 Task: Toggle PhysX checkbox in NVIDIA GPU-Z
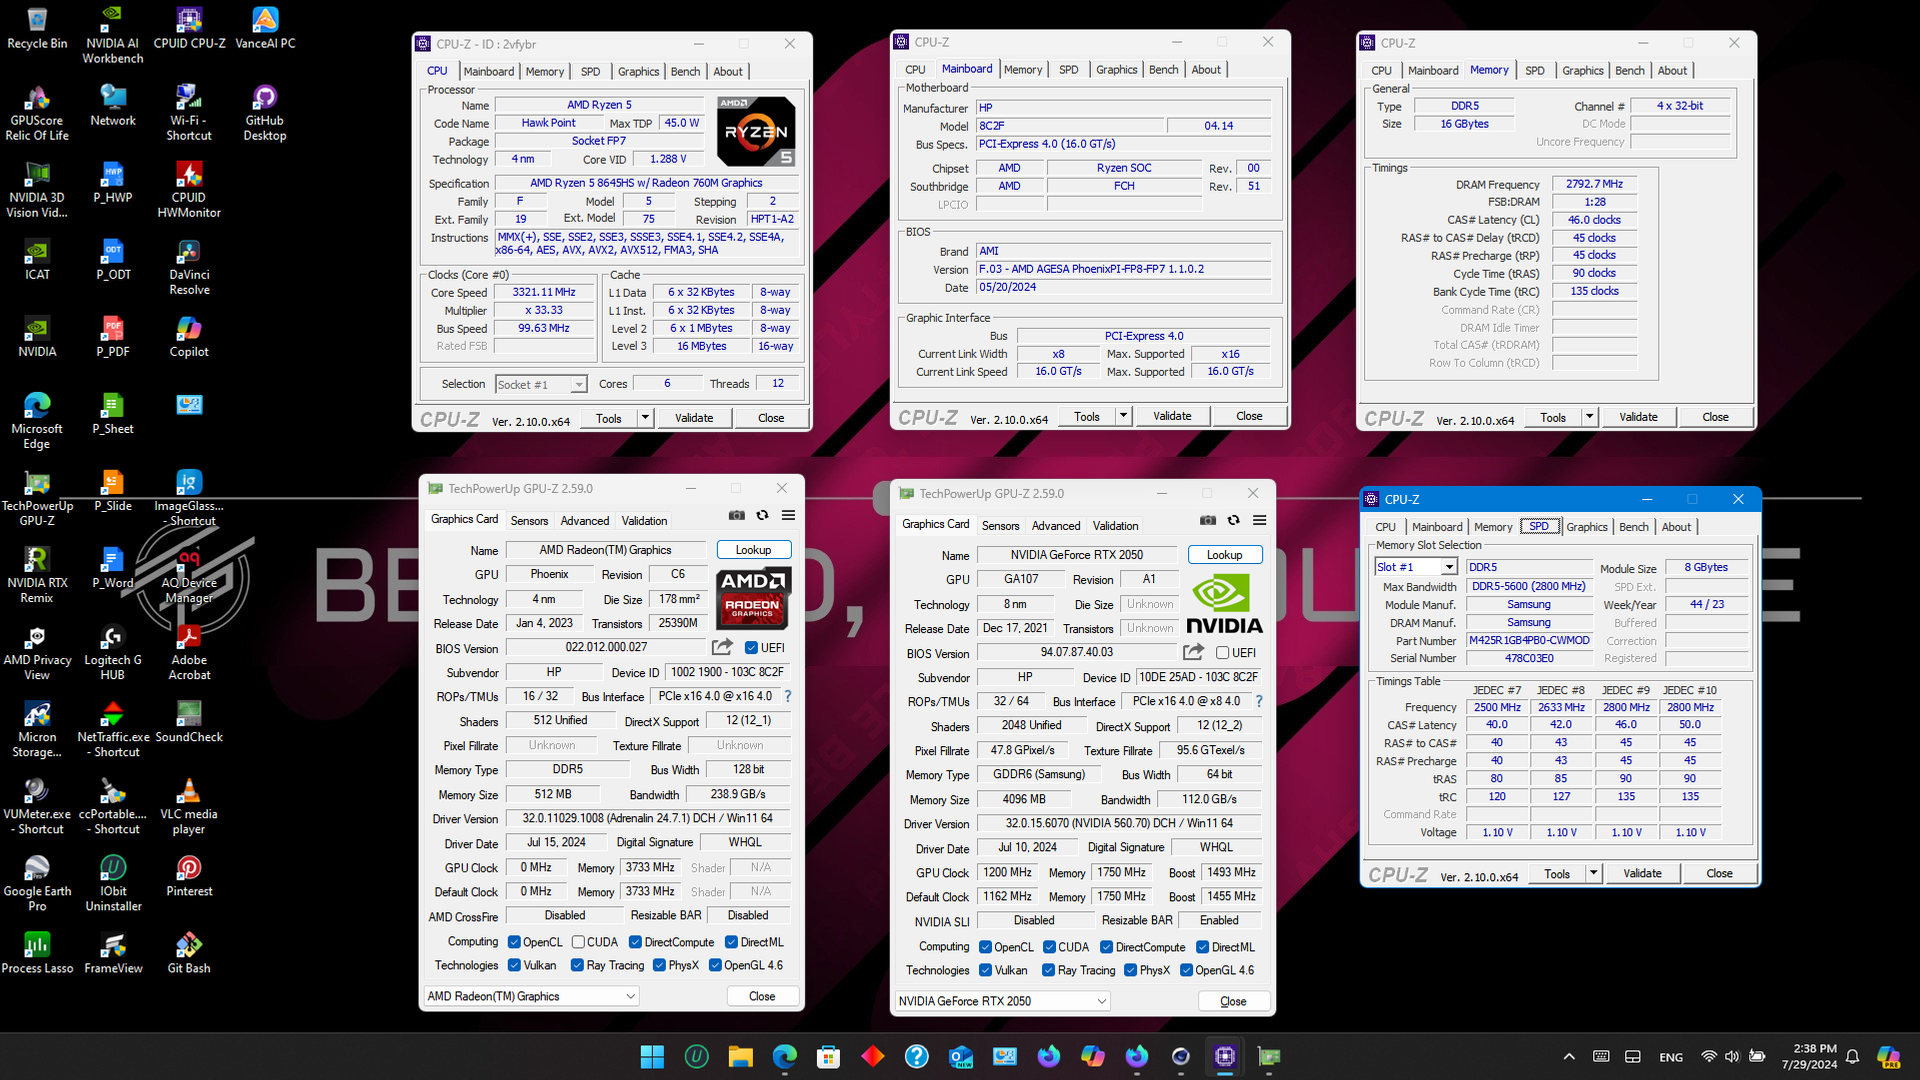tap(1130, 970)
